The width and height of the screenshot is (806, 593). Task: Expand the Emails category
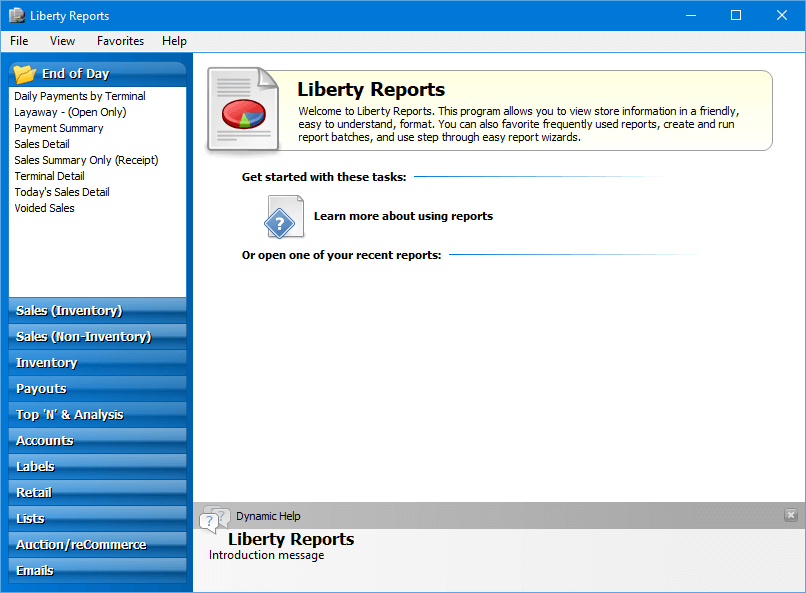click(x=97, y=570)
